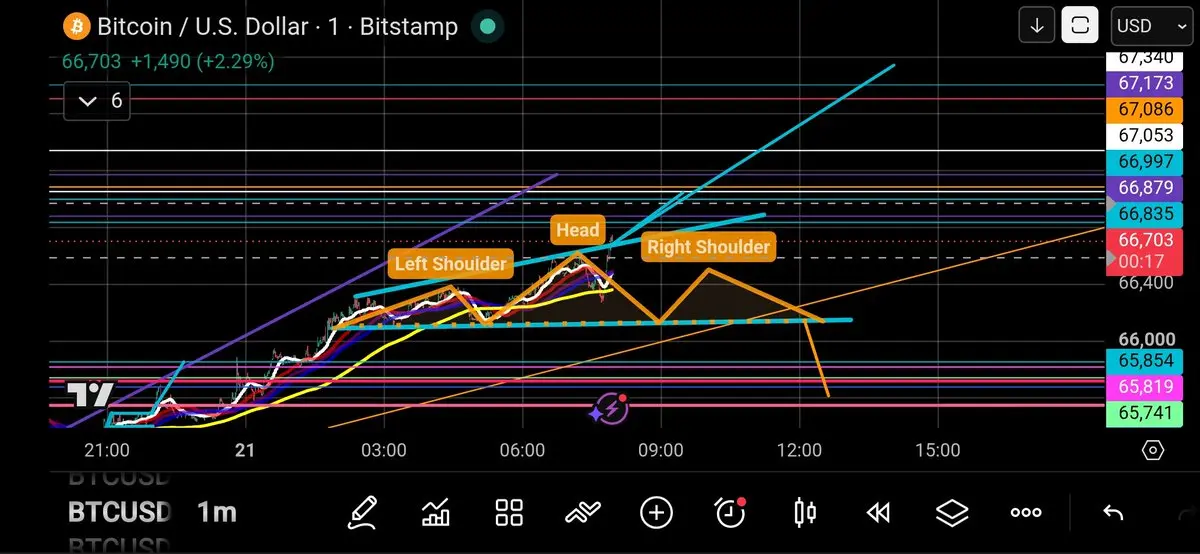Open chart settings hexagon icon
The height and width of the screenshot is (554, 1200).
pyautogui.click(x=1153, y=451)
